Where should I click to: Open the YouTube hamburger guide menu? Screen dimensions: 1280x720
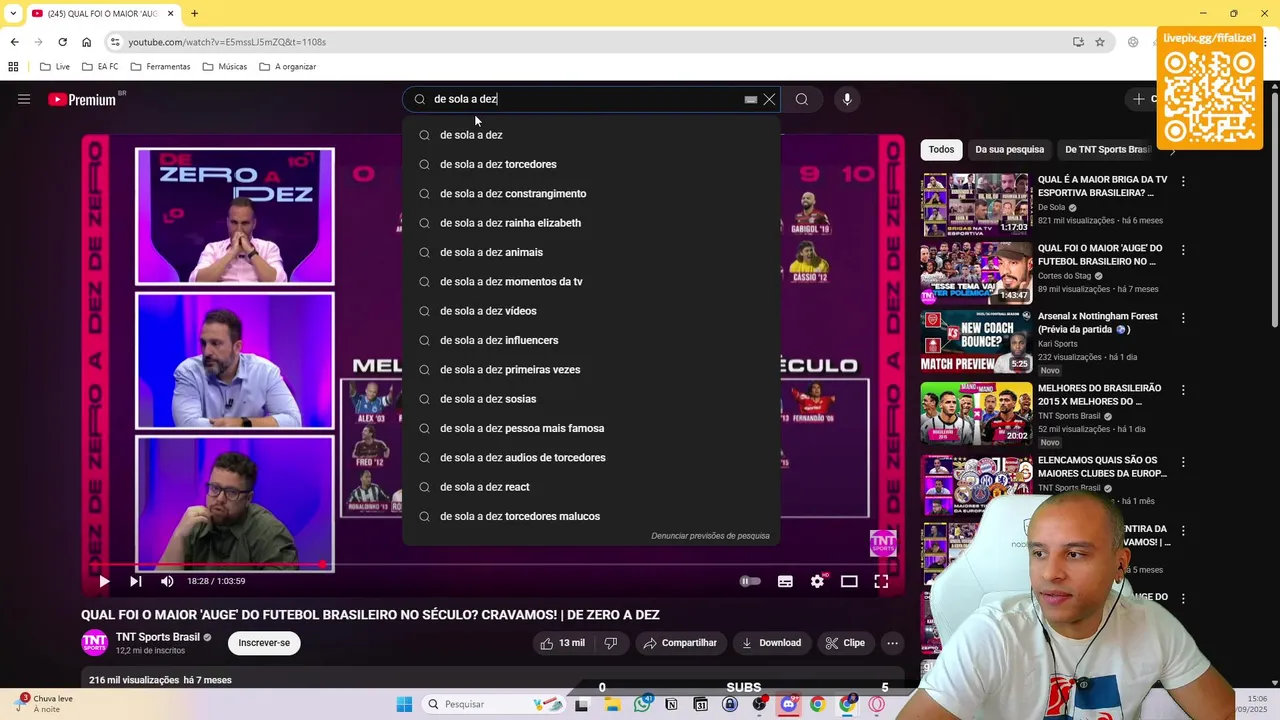[24, 99]
